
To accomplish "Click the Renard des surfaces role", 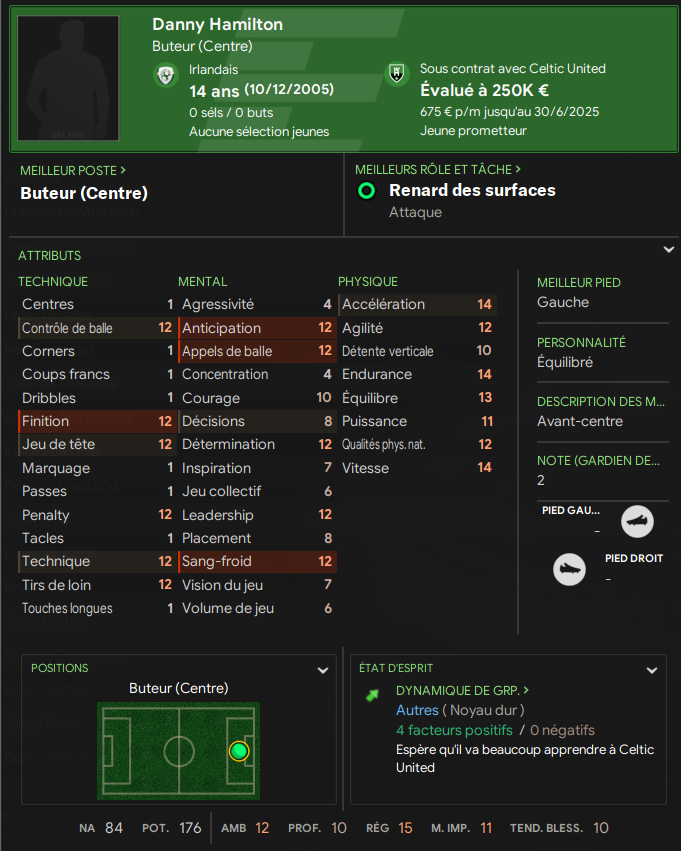I will (x=472, y=190).
